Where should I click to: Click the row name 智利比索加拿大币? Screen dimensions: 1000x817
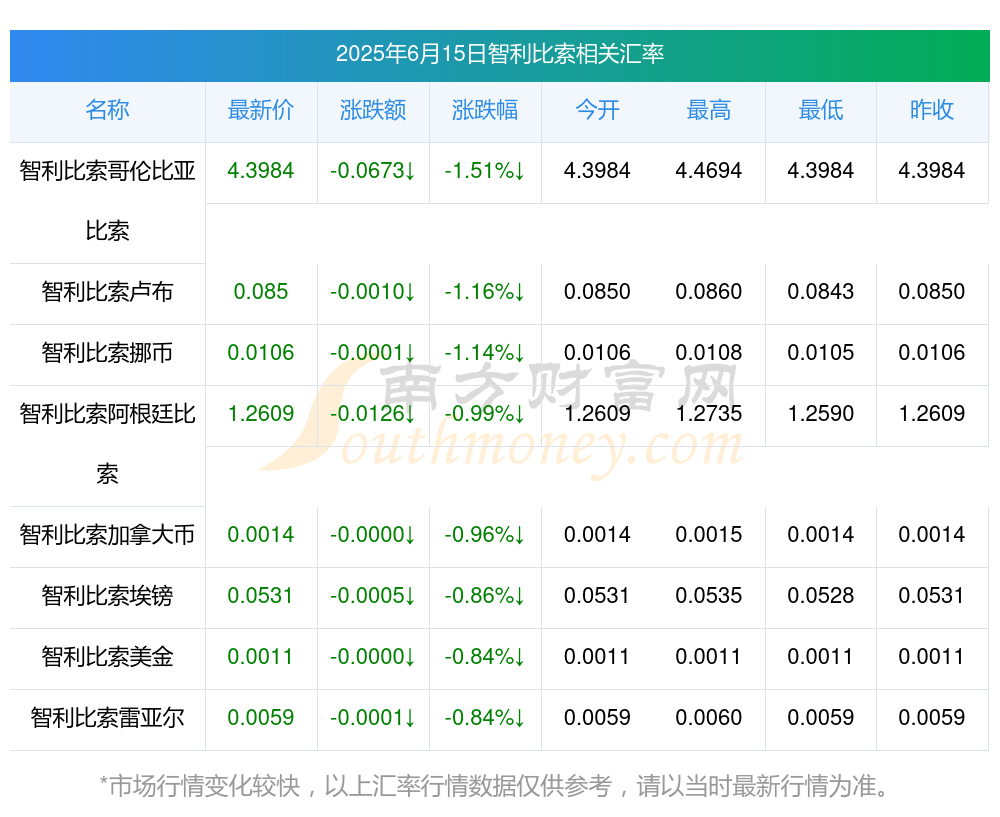coord(107,535)
